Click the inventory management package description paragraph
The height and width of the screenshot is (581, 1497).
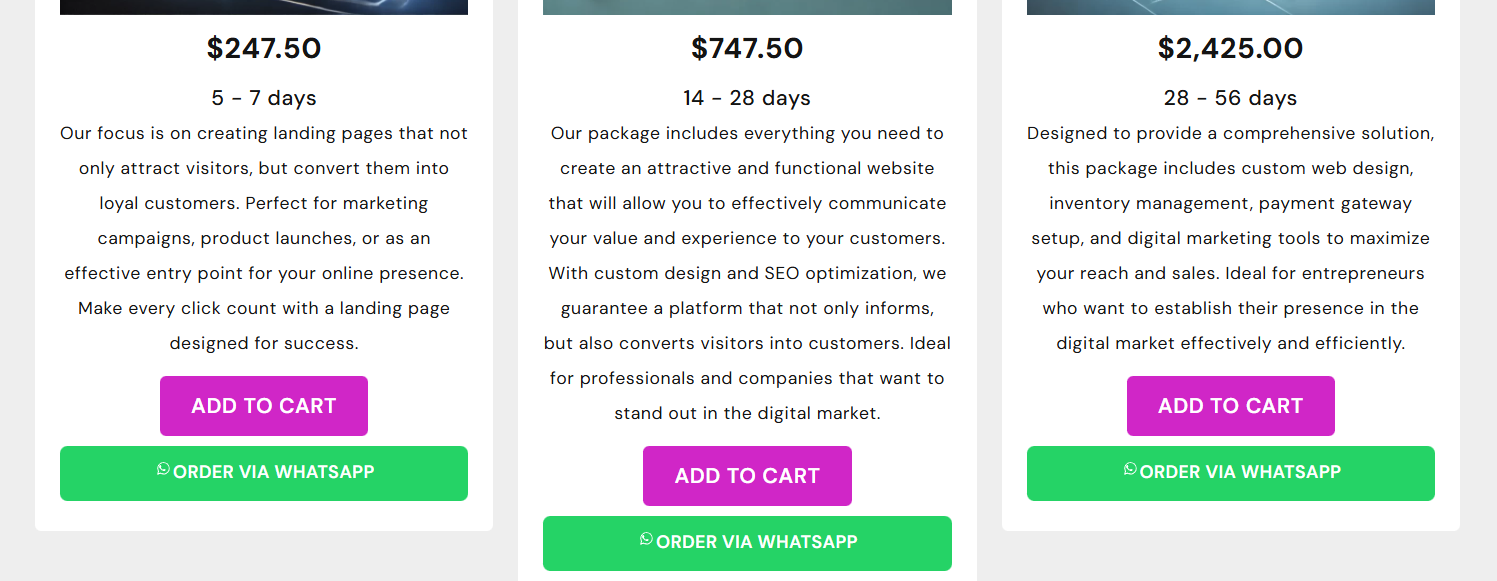1230,238
